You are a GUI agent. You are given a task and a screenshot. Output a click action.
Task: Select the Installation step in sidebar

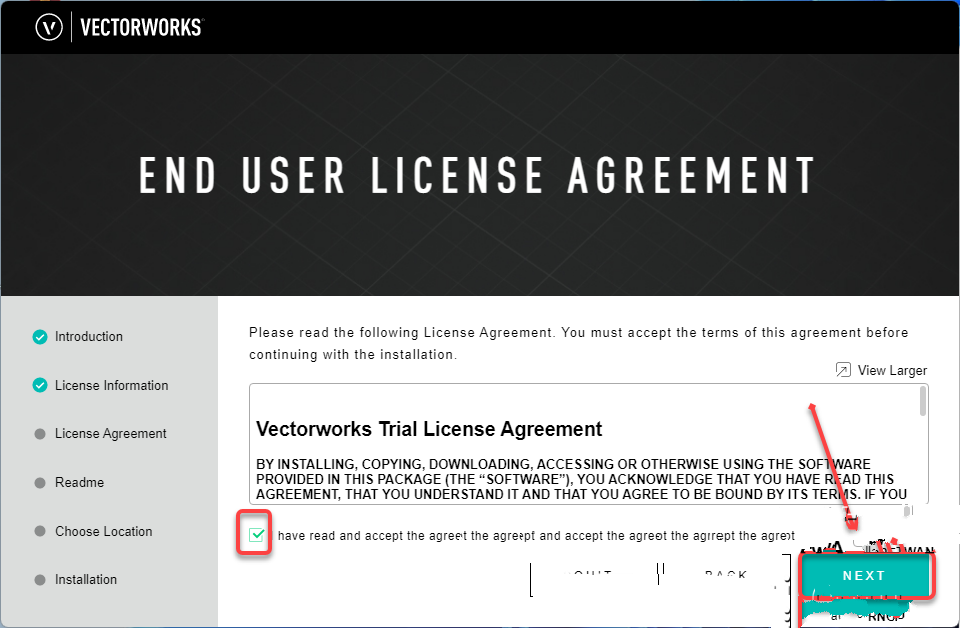pos(86,580)
